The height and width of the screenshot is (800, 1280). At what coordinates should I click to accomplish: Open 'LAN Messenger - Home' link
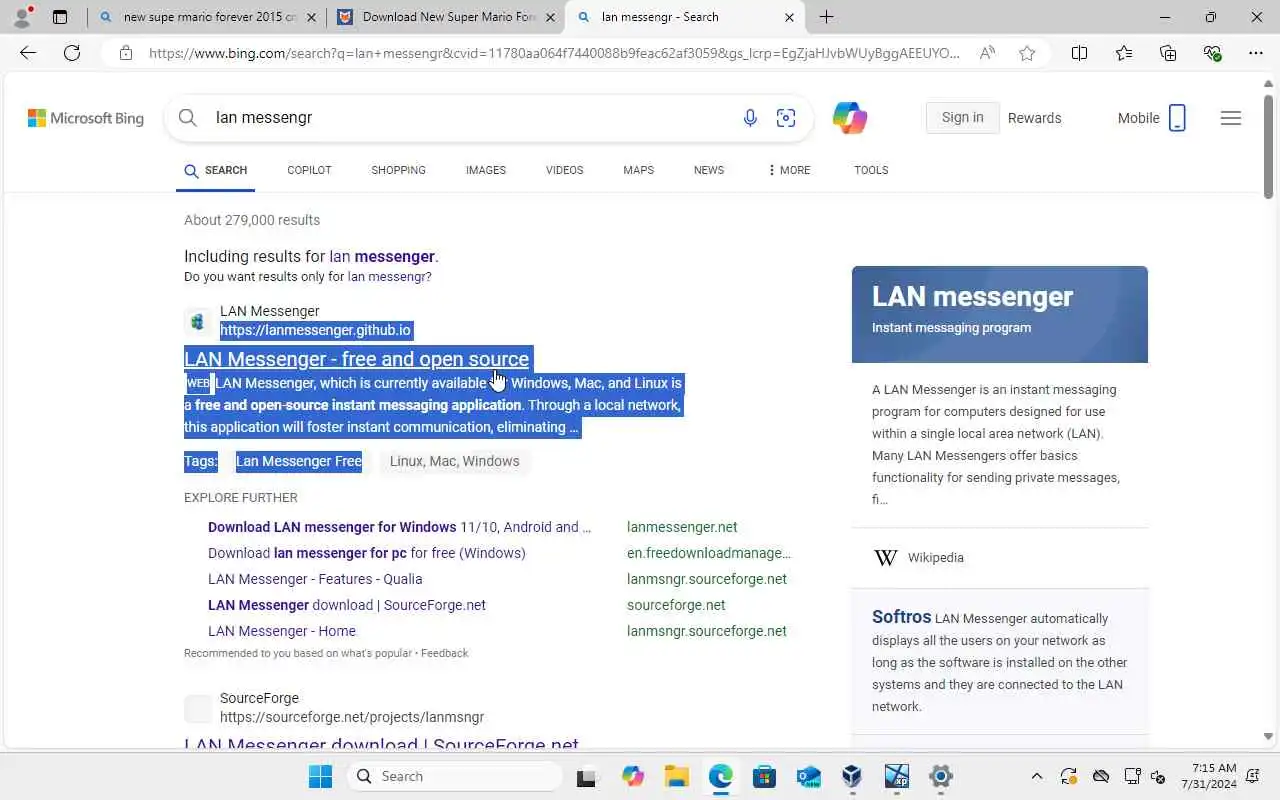[x=282, y=631]
